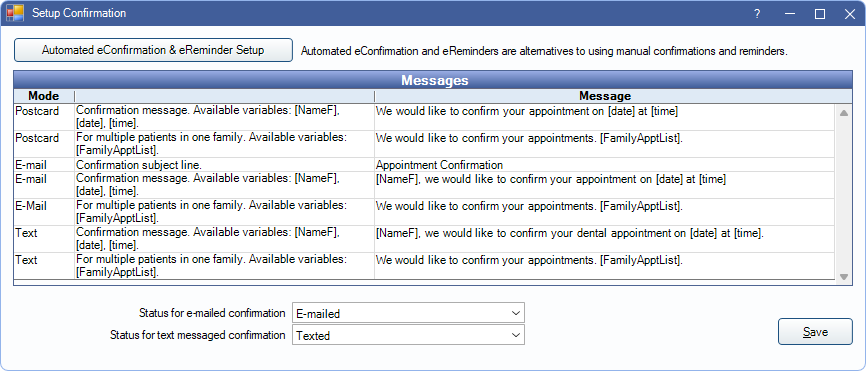Select the Postcard family appointments message row
Screen dimensions: 866x371
tap(424, 144)
